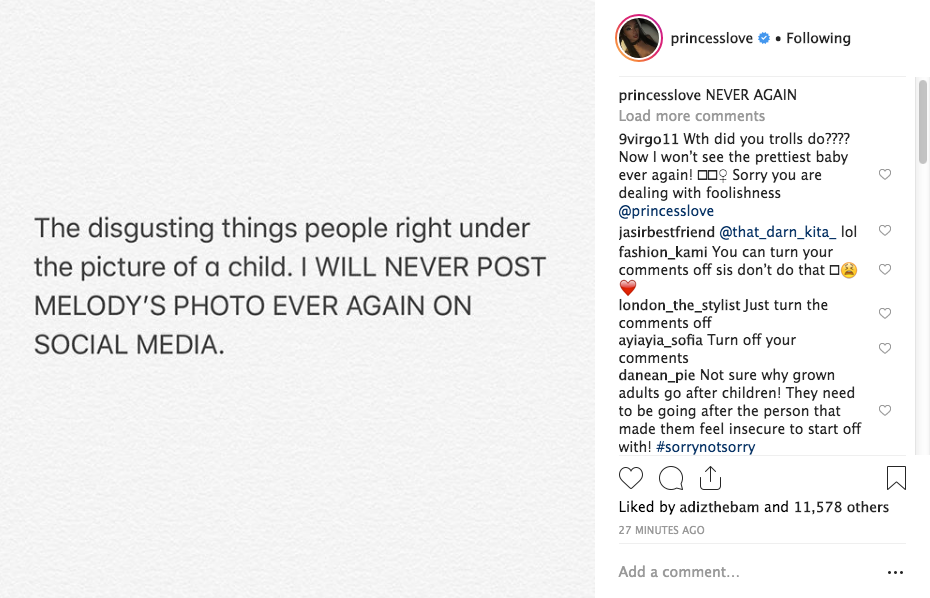930x598 pixels.
Task: View the 11,578 others who liked
Action: tap(841, 507)
